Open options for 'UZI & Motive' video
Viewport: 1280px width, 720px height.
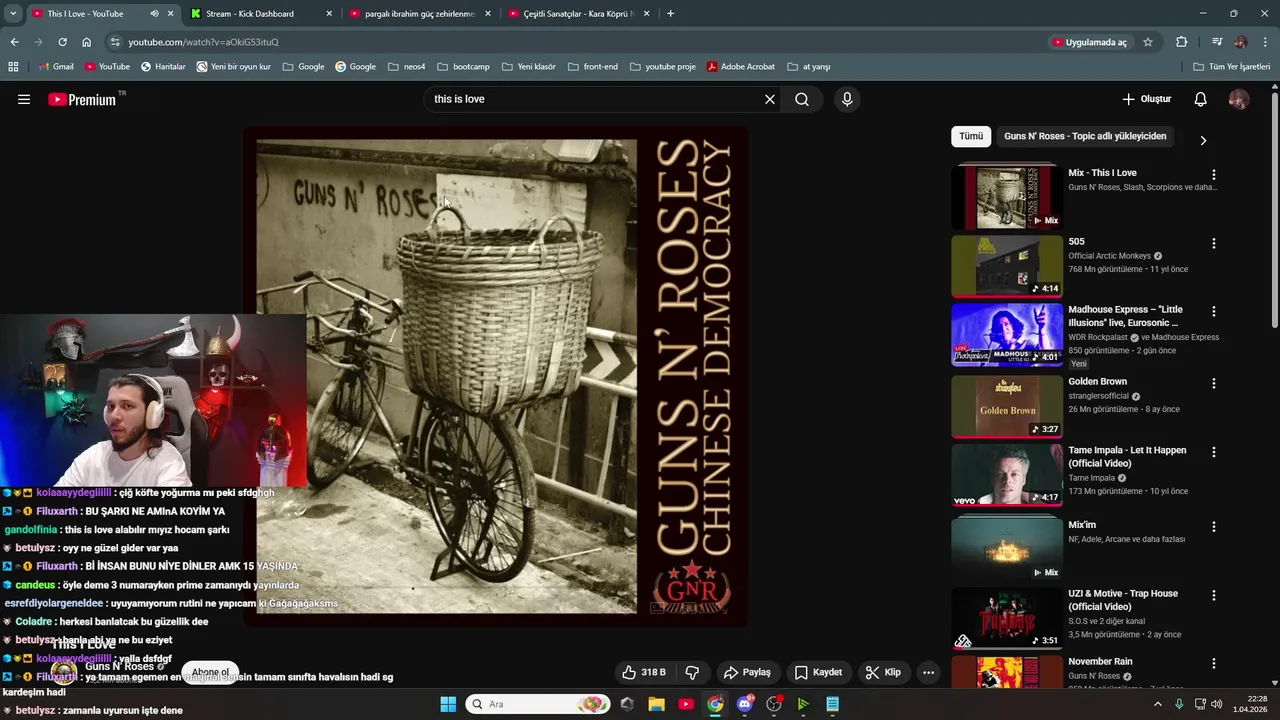(1214, 595)
